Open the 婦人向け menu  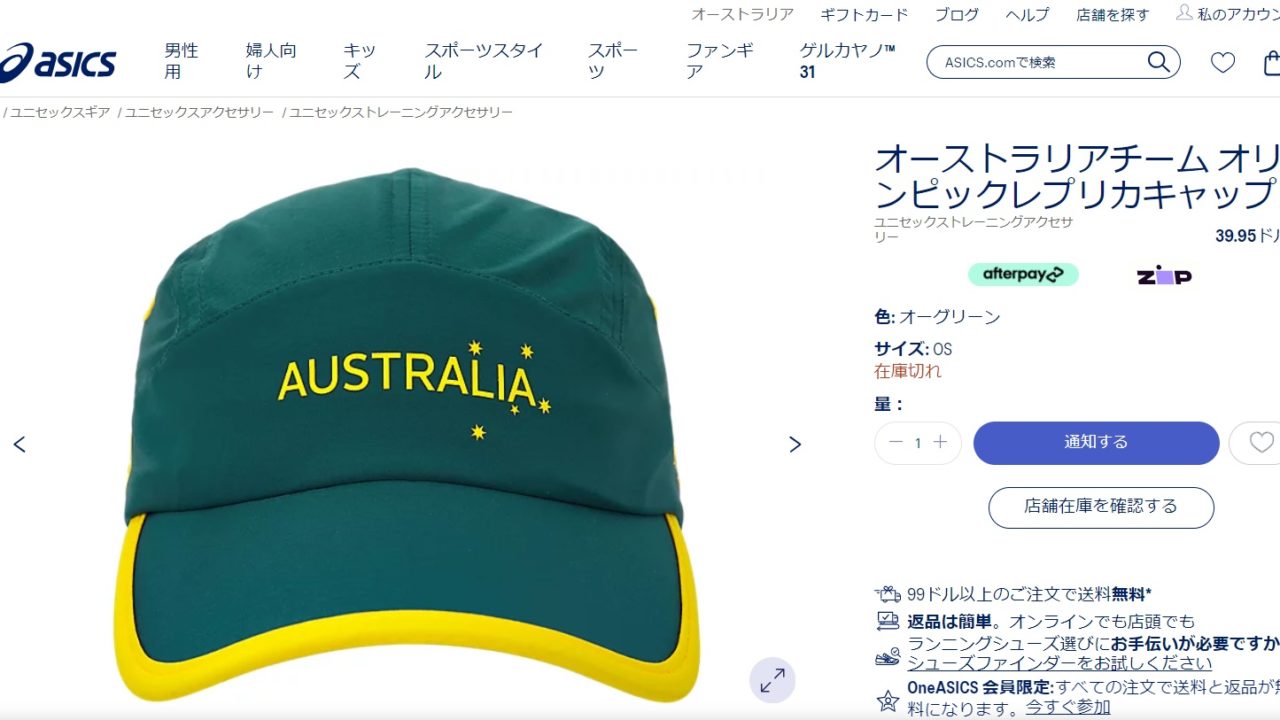coord(271,61)
